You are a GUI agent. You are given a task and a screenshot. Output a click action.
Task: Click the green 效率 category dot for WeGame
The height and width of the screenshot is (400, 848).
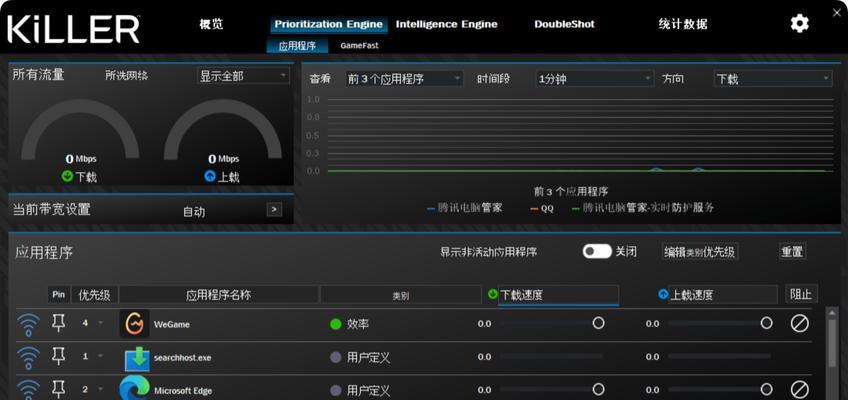[336, 324]
